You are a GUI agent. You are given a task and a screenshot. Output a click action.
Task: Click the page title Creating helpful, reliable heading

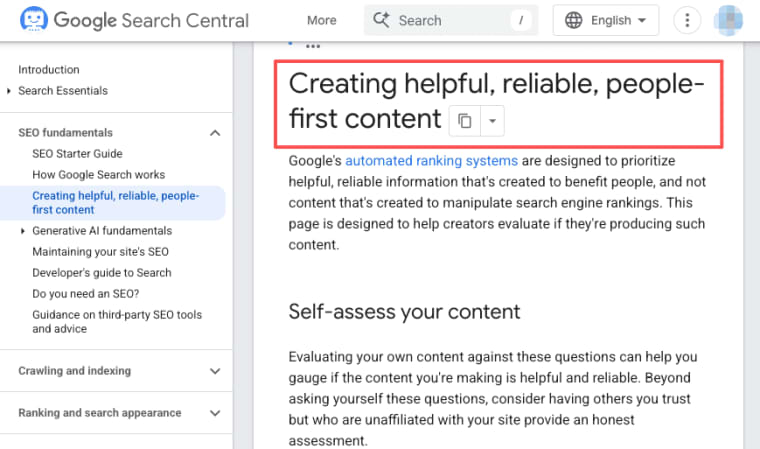(496, 101)
